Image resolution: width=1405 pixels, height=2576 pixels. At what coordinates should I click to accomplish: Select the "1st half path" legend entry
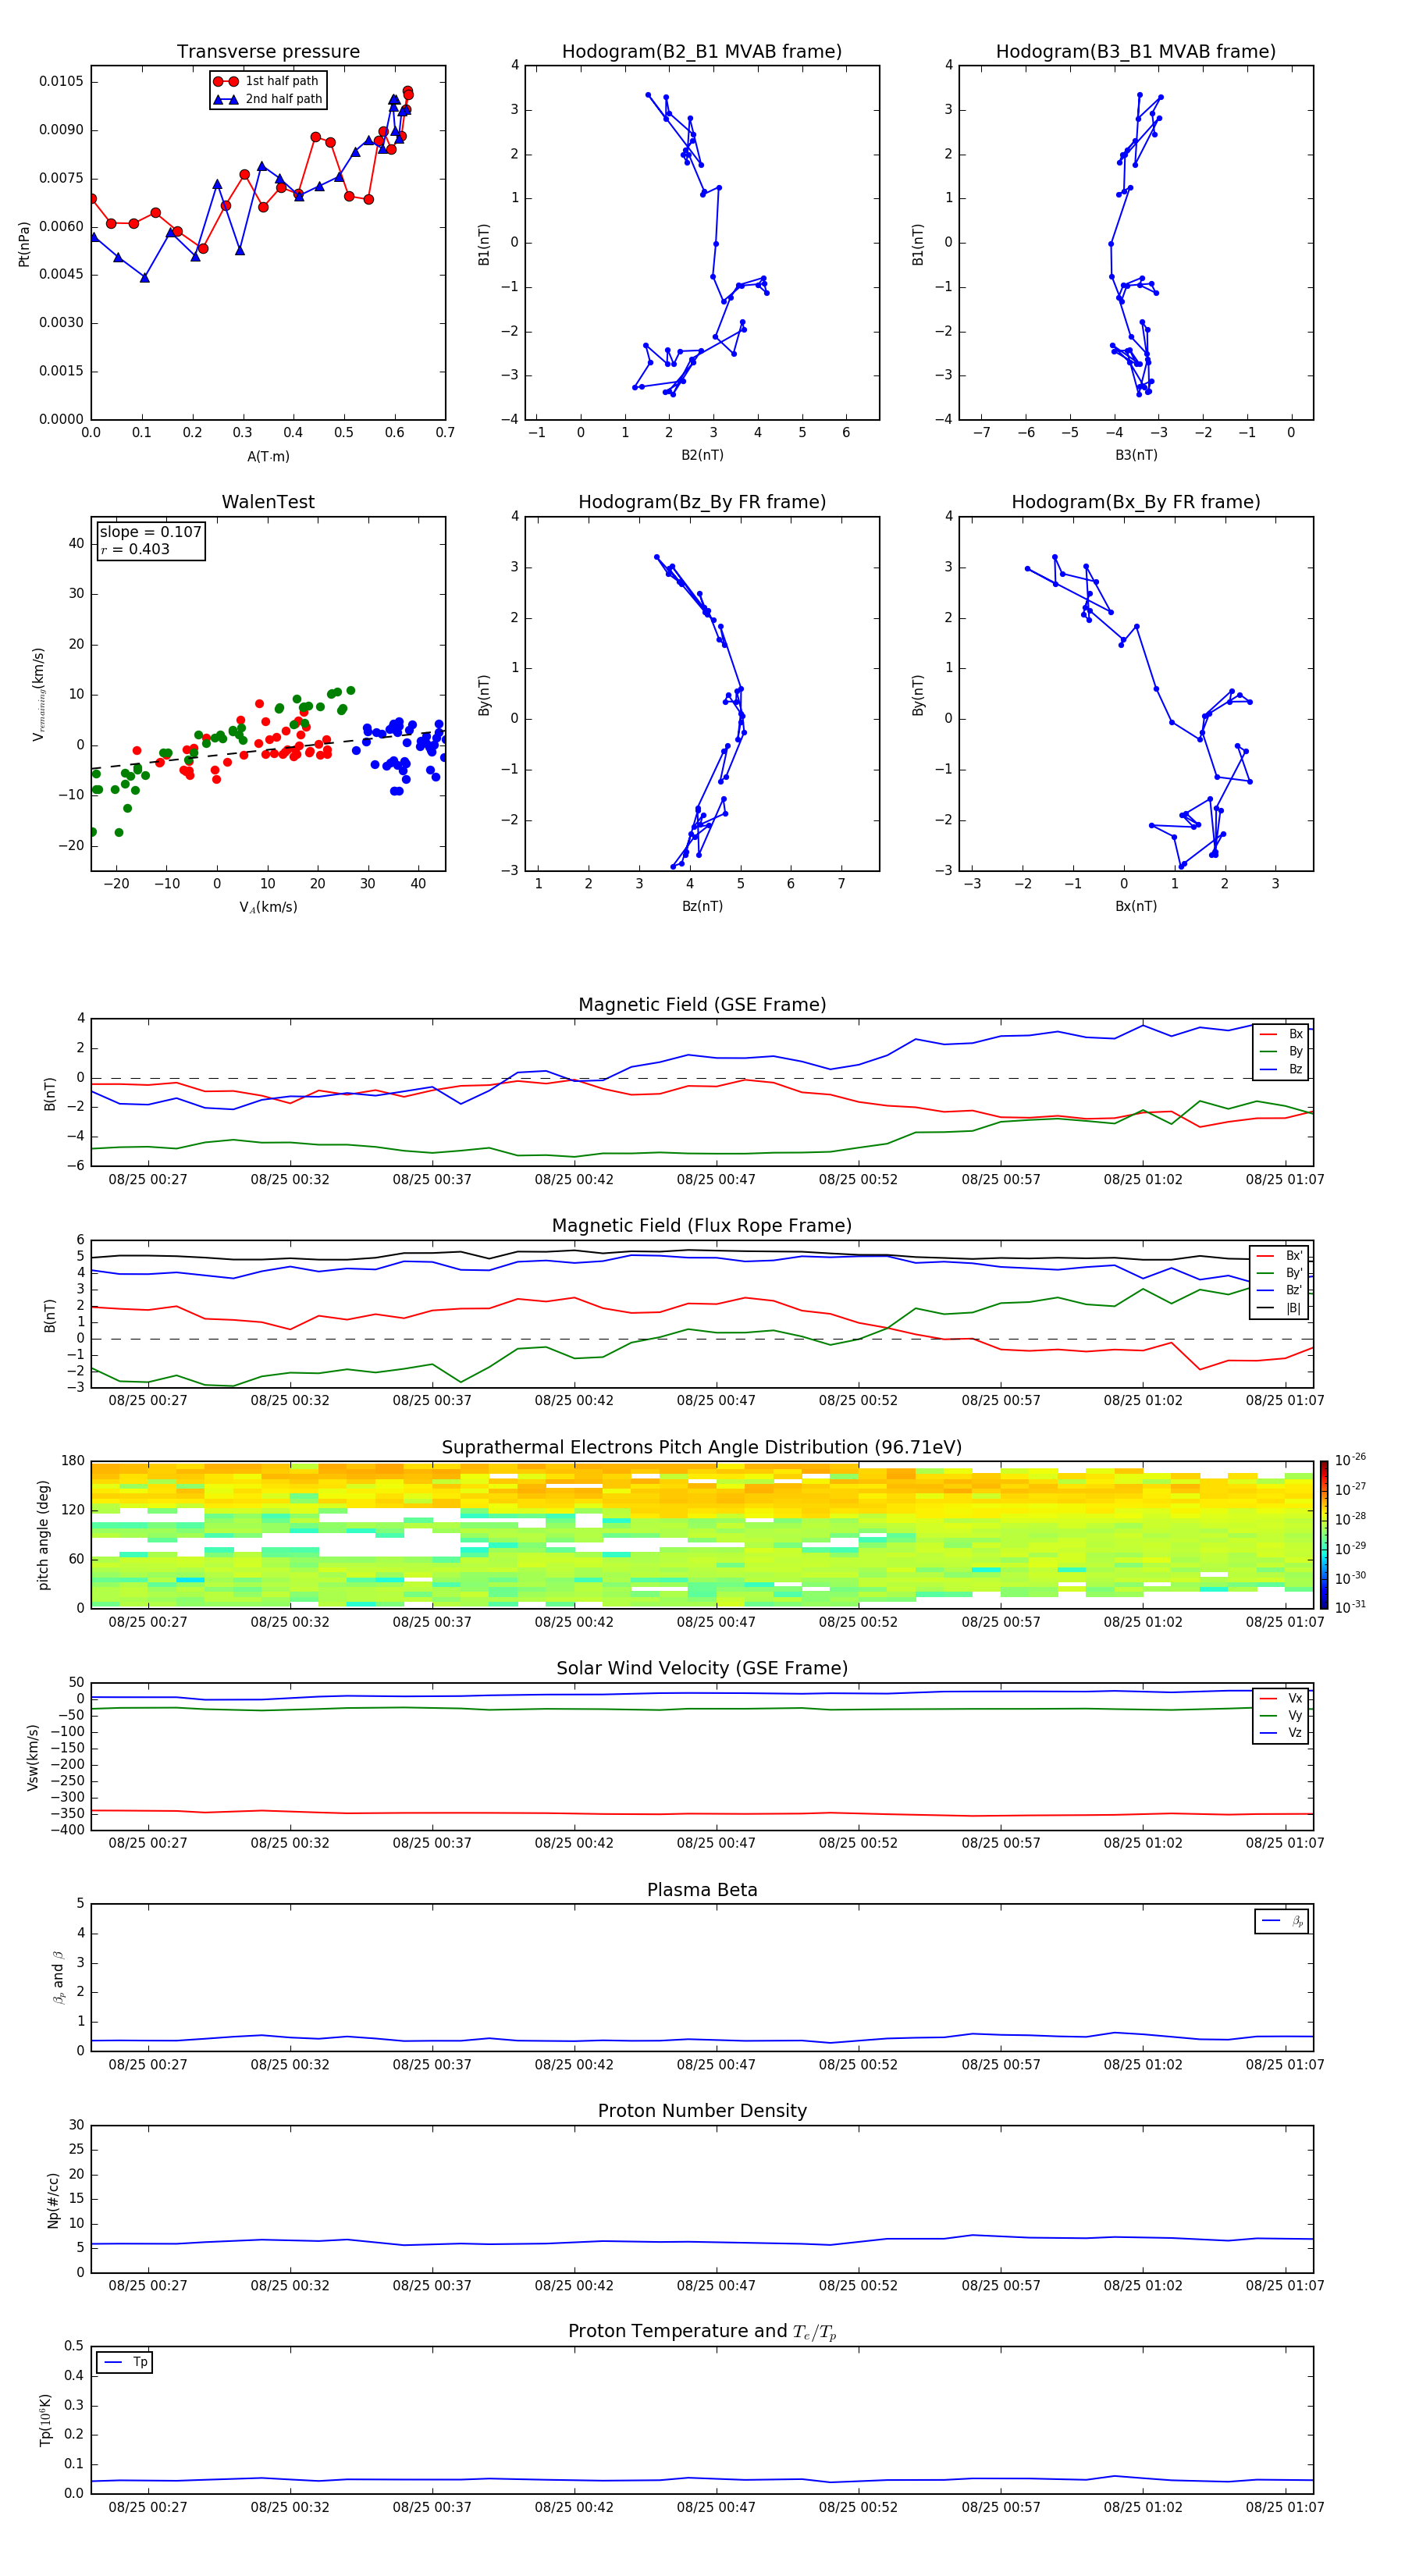266,81
